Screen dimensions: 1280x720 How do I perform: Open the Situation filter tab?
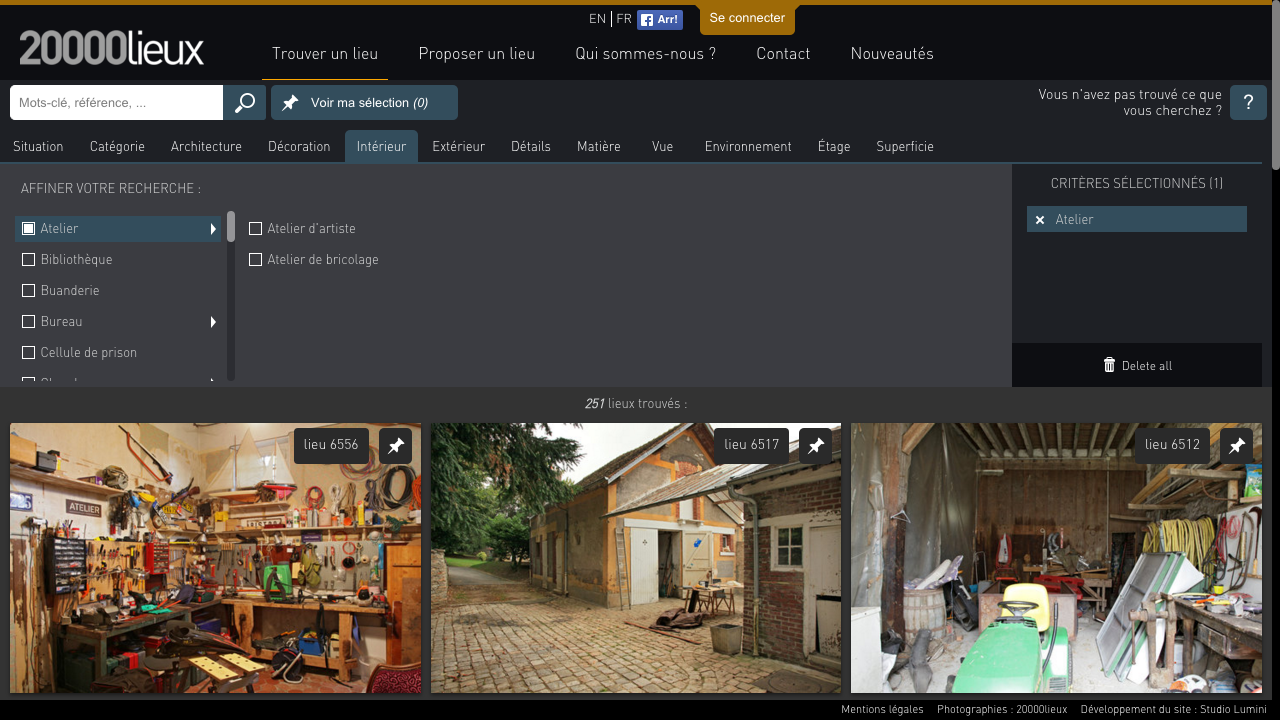(38, 147)
